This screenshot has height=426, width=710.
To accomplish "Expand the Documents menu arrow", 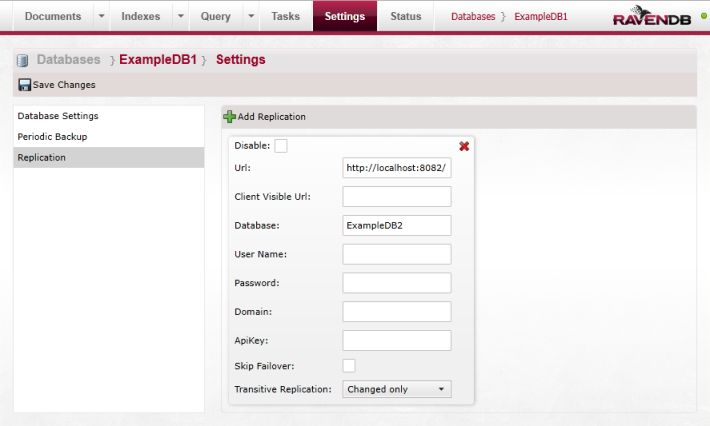I will point(101,16).
